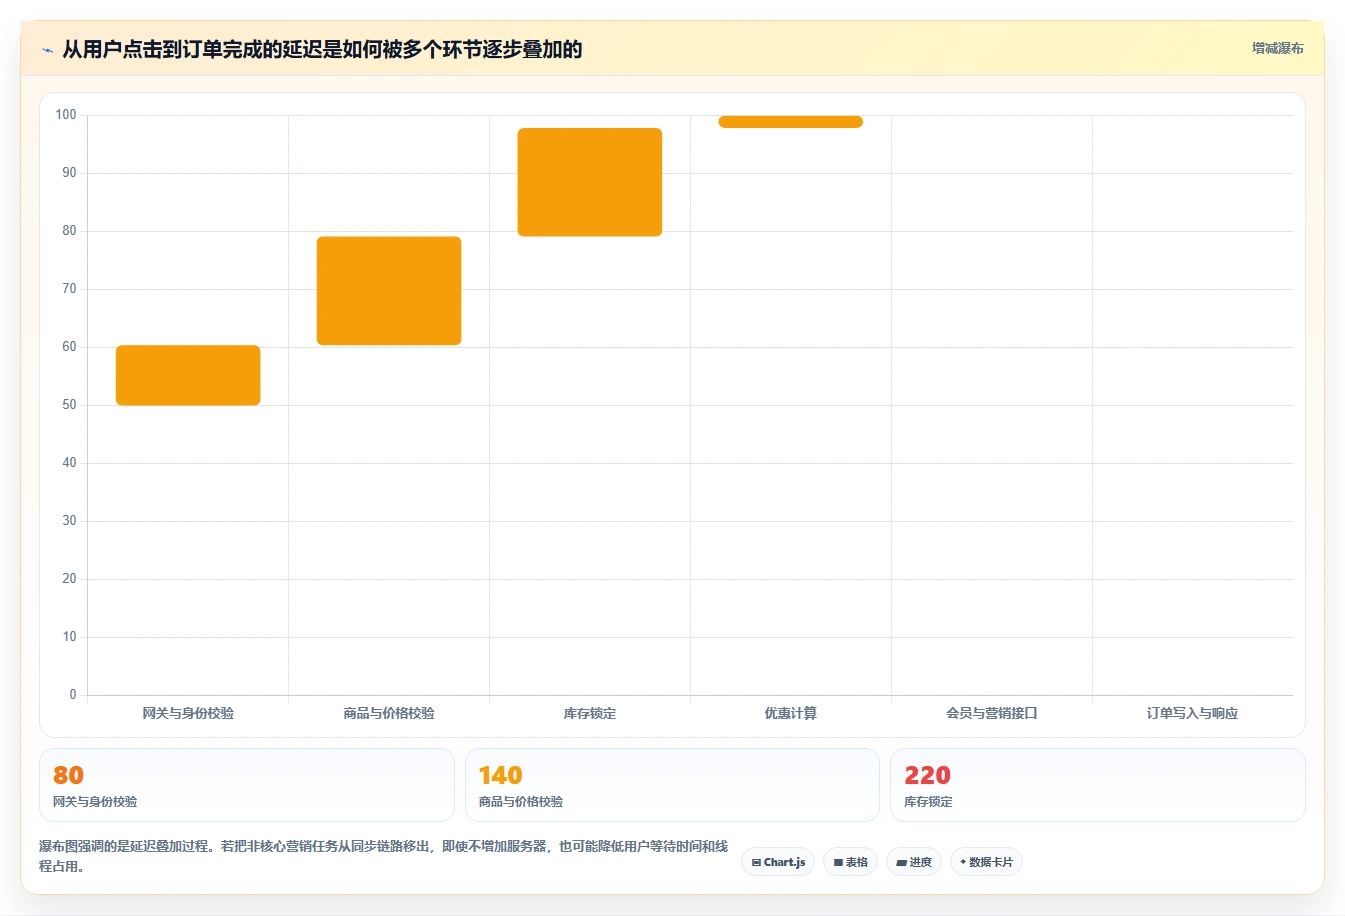Click the description paragraph starting 瀑布图强调的是
The width and height of the screenshot is (1345, 916).
(x=384, y=856)
